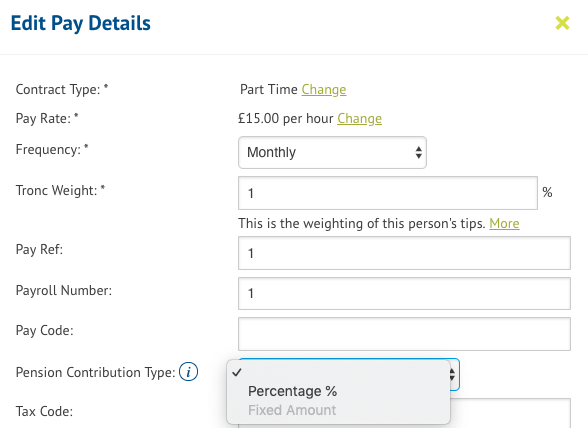
Task: Click into the Pay Ref field
Action: click(404, 253)
